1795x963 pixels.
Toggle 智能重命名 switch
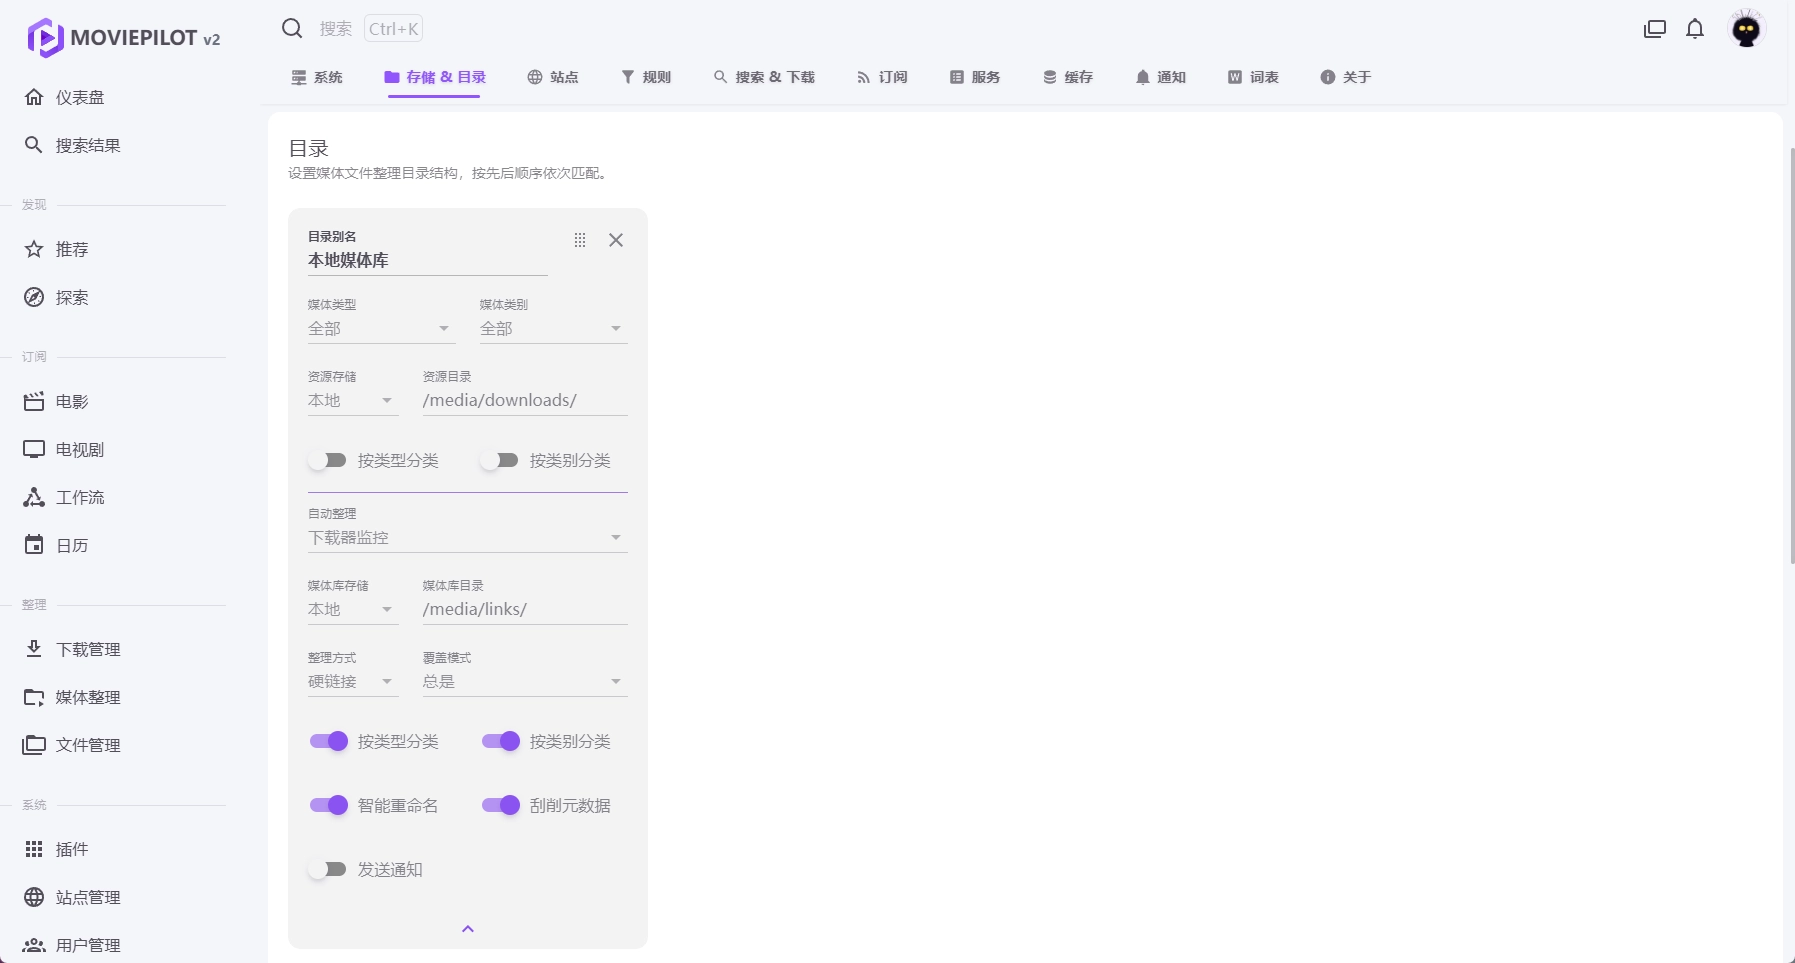(x=328, y=805)
